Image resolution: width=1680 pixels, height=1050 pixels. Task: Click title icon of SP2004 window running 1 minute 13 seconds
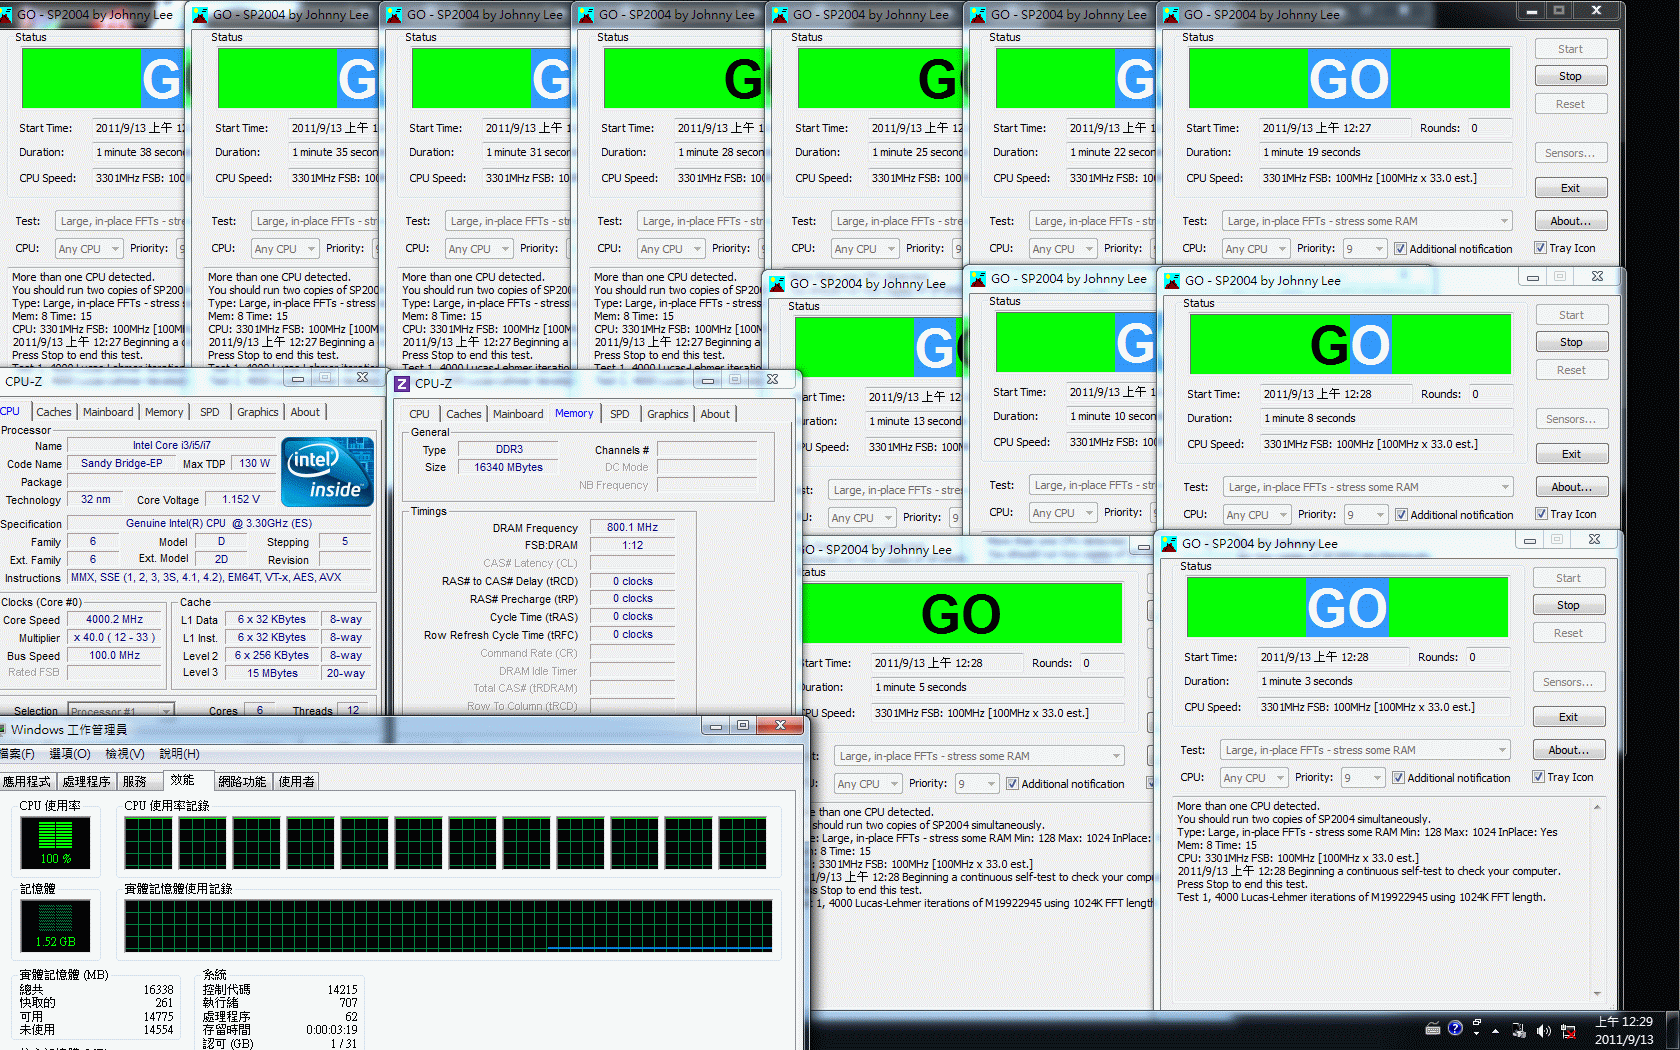click(x=778, y=284)
